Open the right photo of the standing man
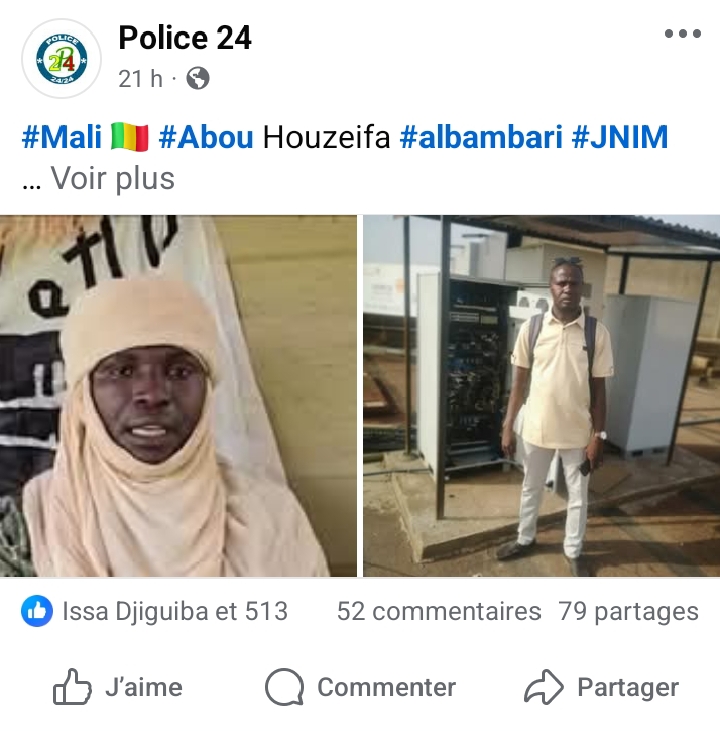Viewport: 720px width, 731px height. pos(541,396)
